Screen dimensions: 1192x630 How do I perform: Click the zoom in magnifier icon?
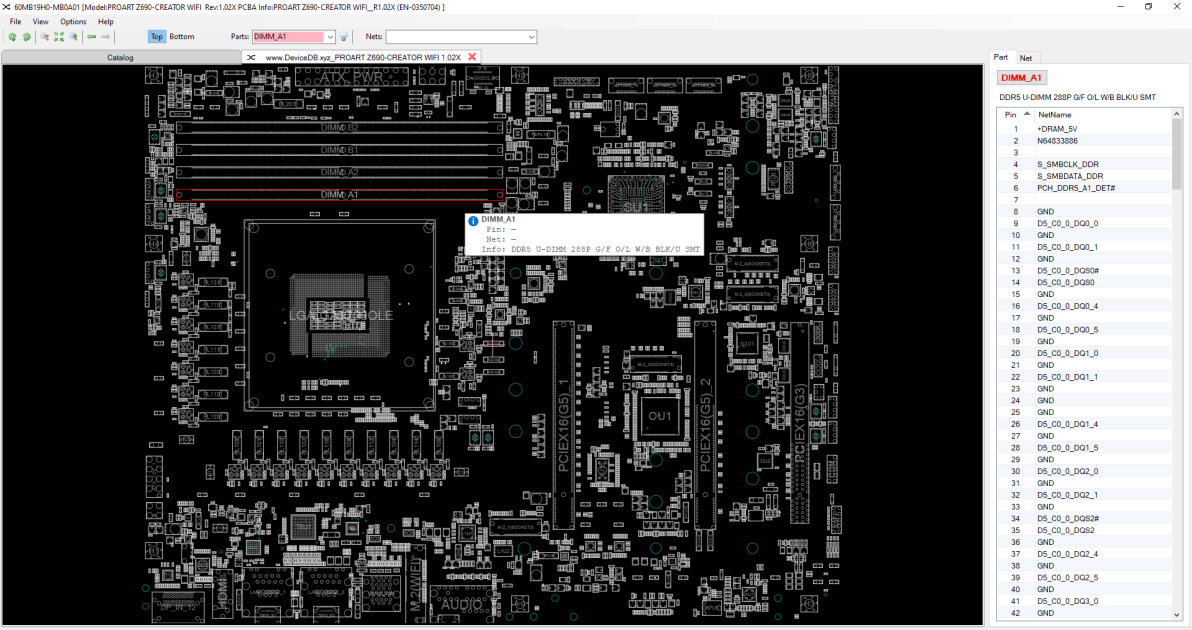point(74,36)
